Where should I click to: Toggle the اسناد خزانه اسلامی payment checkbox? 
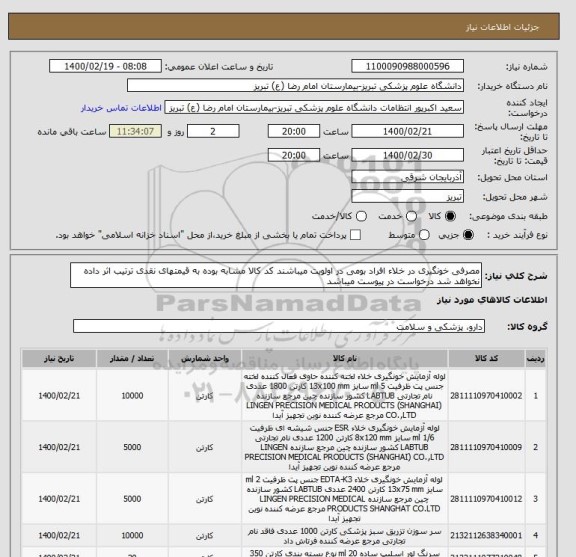click(x=355, y=235)
